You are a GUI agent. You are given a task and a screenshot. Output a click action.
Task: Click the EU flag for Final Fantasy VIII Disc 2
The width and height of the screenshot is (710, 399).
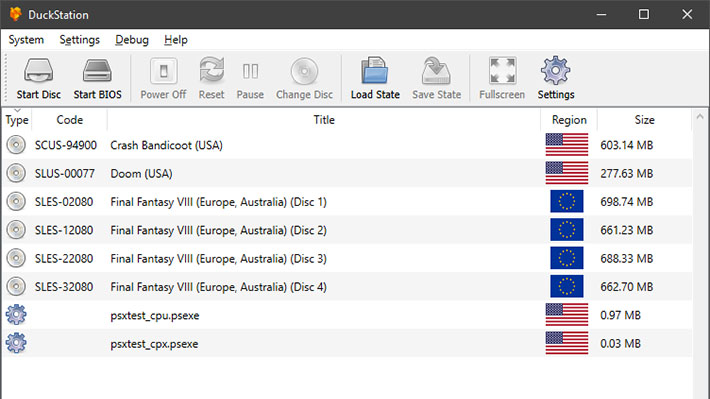pos(567,230)
